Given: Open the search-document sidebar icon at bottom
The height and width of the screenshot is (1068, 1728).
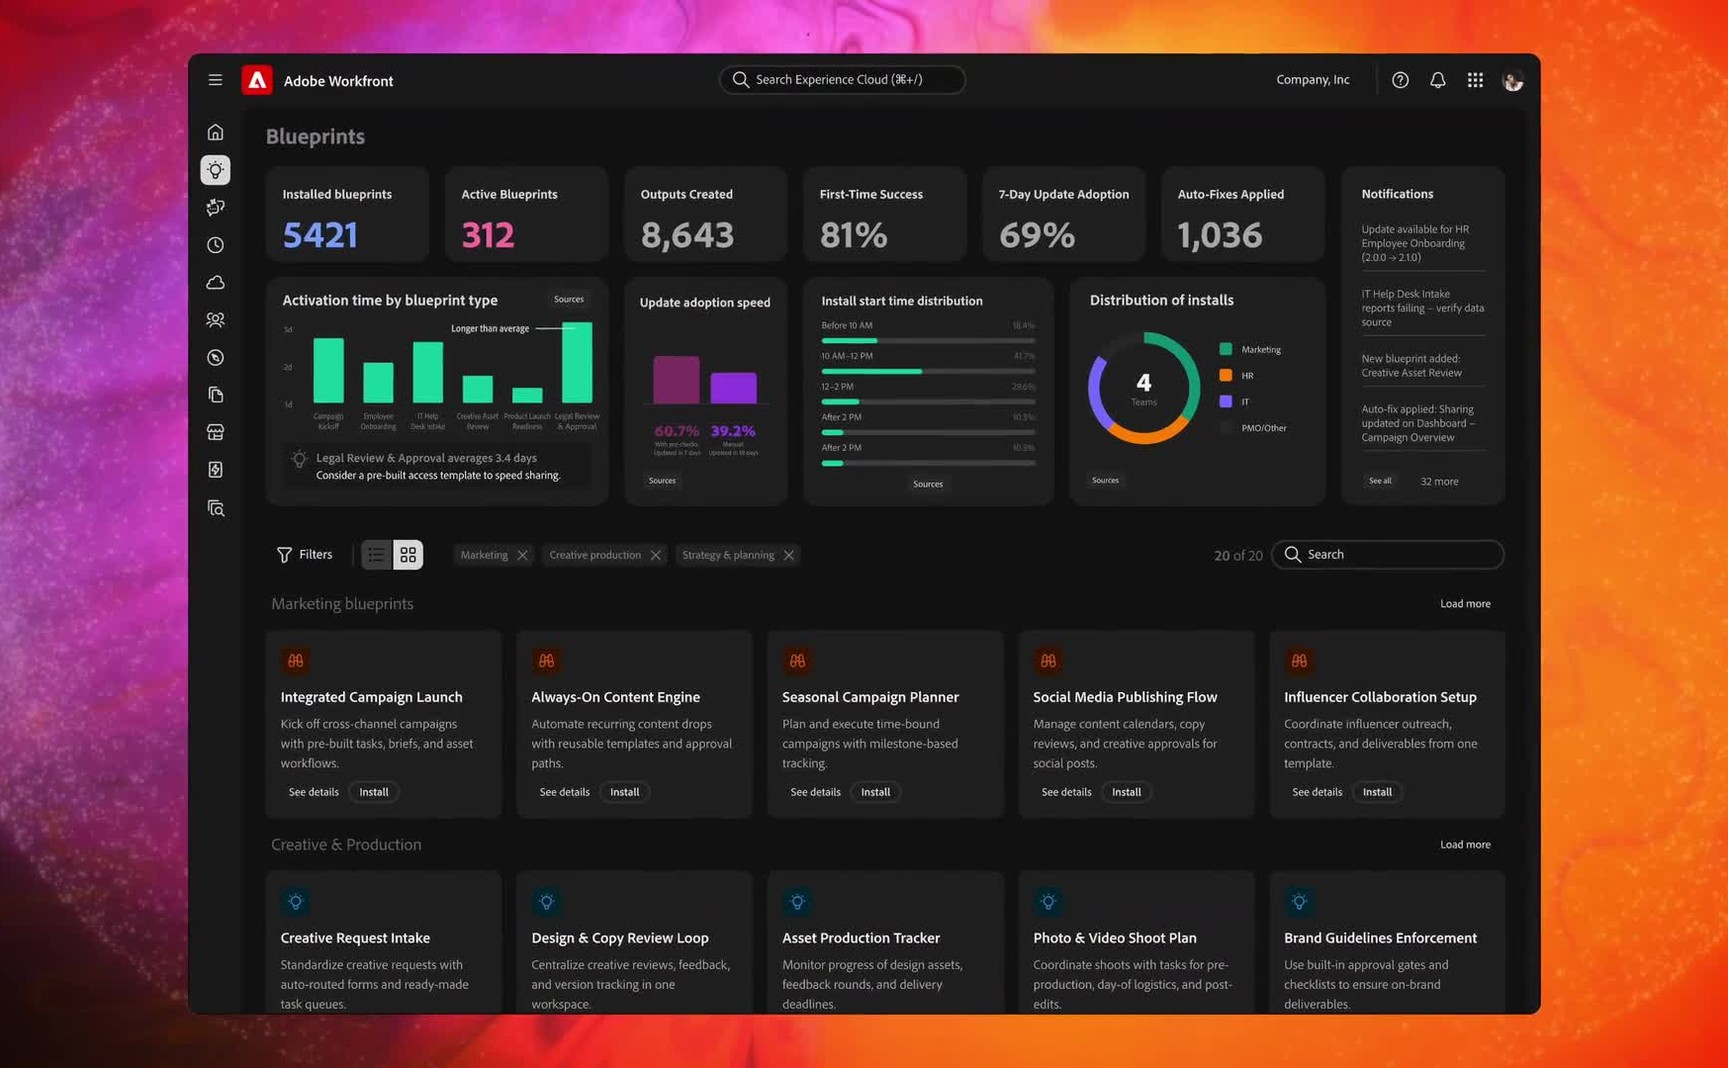Looking at the screenshot, I should pos(215,508).
